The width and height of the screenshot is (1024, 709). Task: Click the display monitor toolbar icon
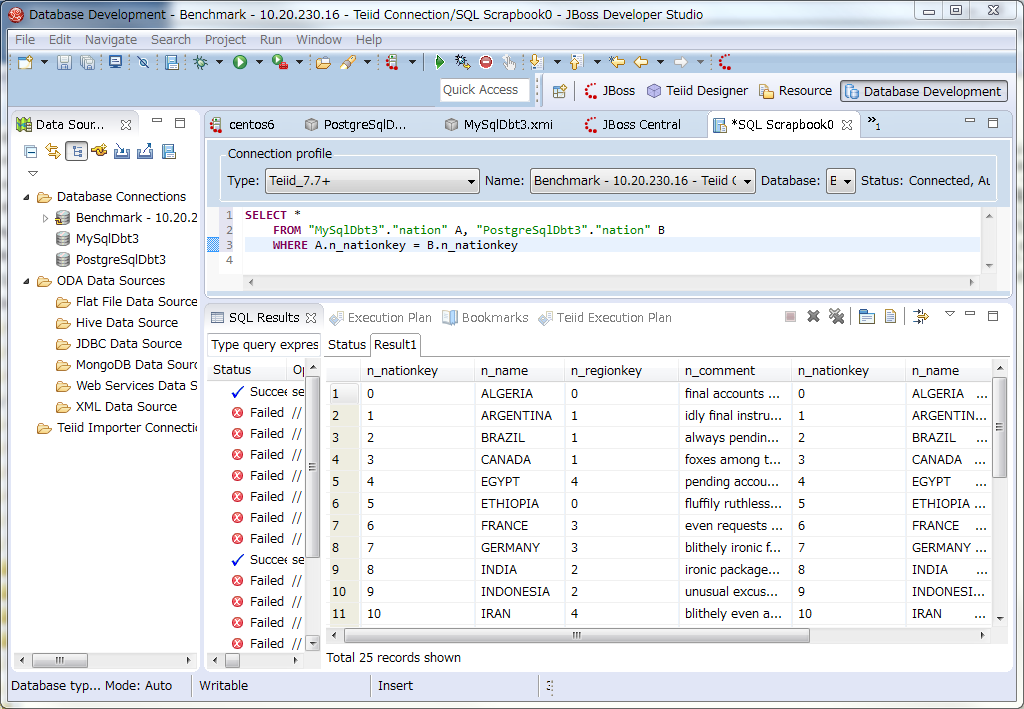coord(116,63)
